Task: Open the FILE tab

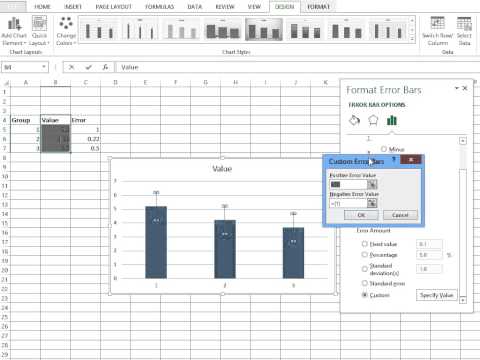Action: coord(13,6)
